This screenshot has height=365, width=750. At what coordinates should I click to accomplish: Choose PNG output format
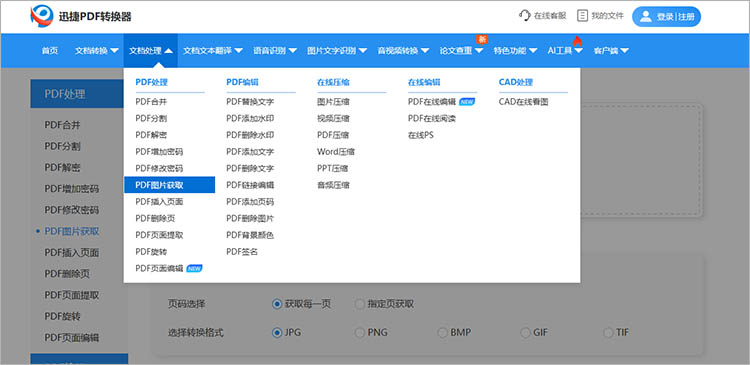(360, 332)
